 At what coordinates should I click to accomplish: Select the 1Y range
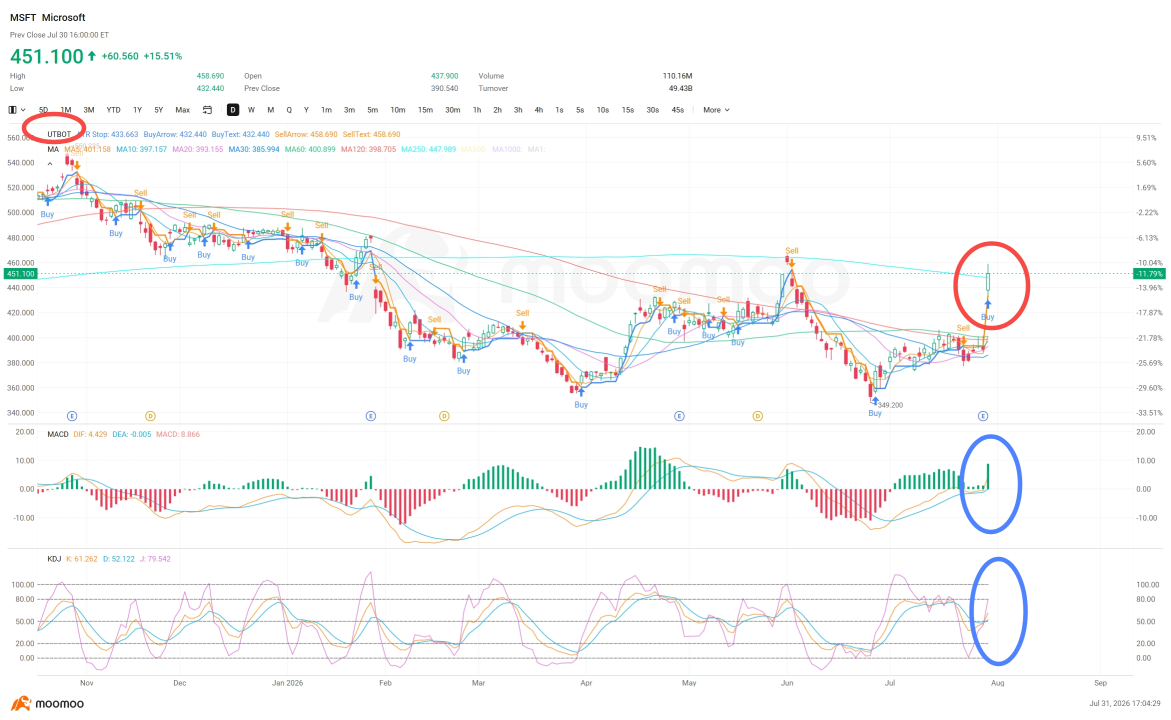coord(137,110)
